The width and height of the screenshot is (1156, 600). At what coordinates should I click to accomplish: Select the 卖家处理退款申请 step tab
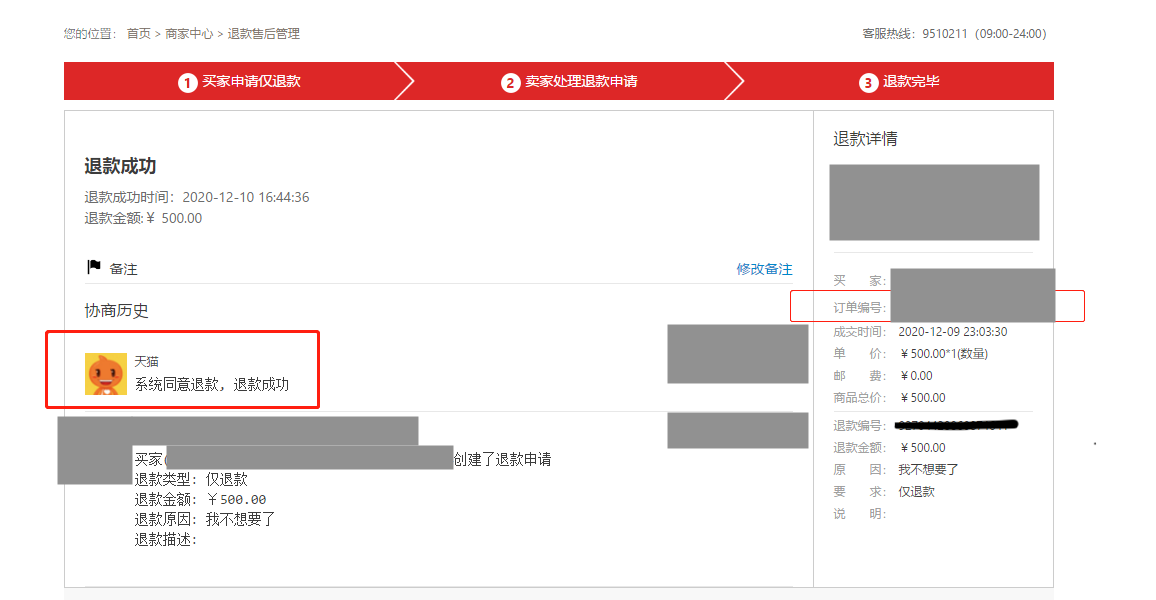coord(568,81)
